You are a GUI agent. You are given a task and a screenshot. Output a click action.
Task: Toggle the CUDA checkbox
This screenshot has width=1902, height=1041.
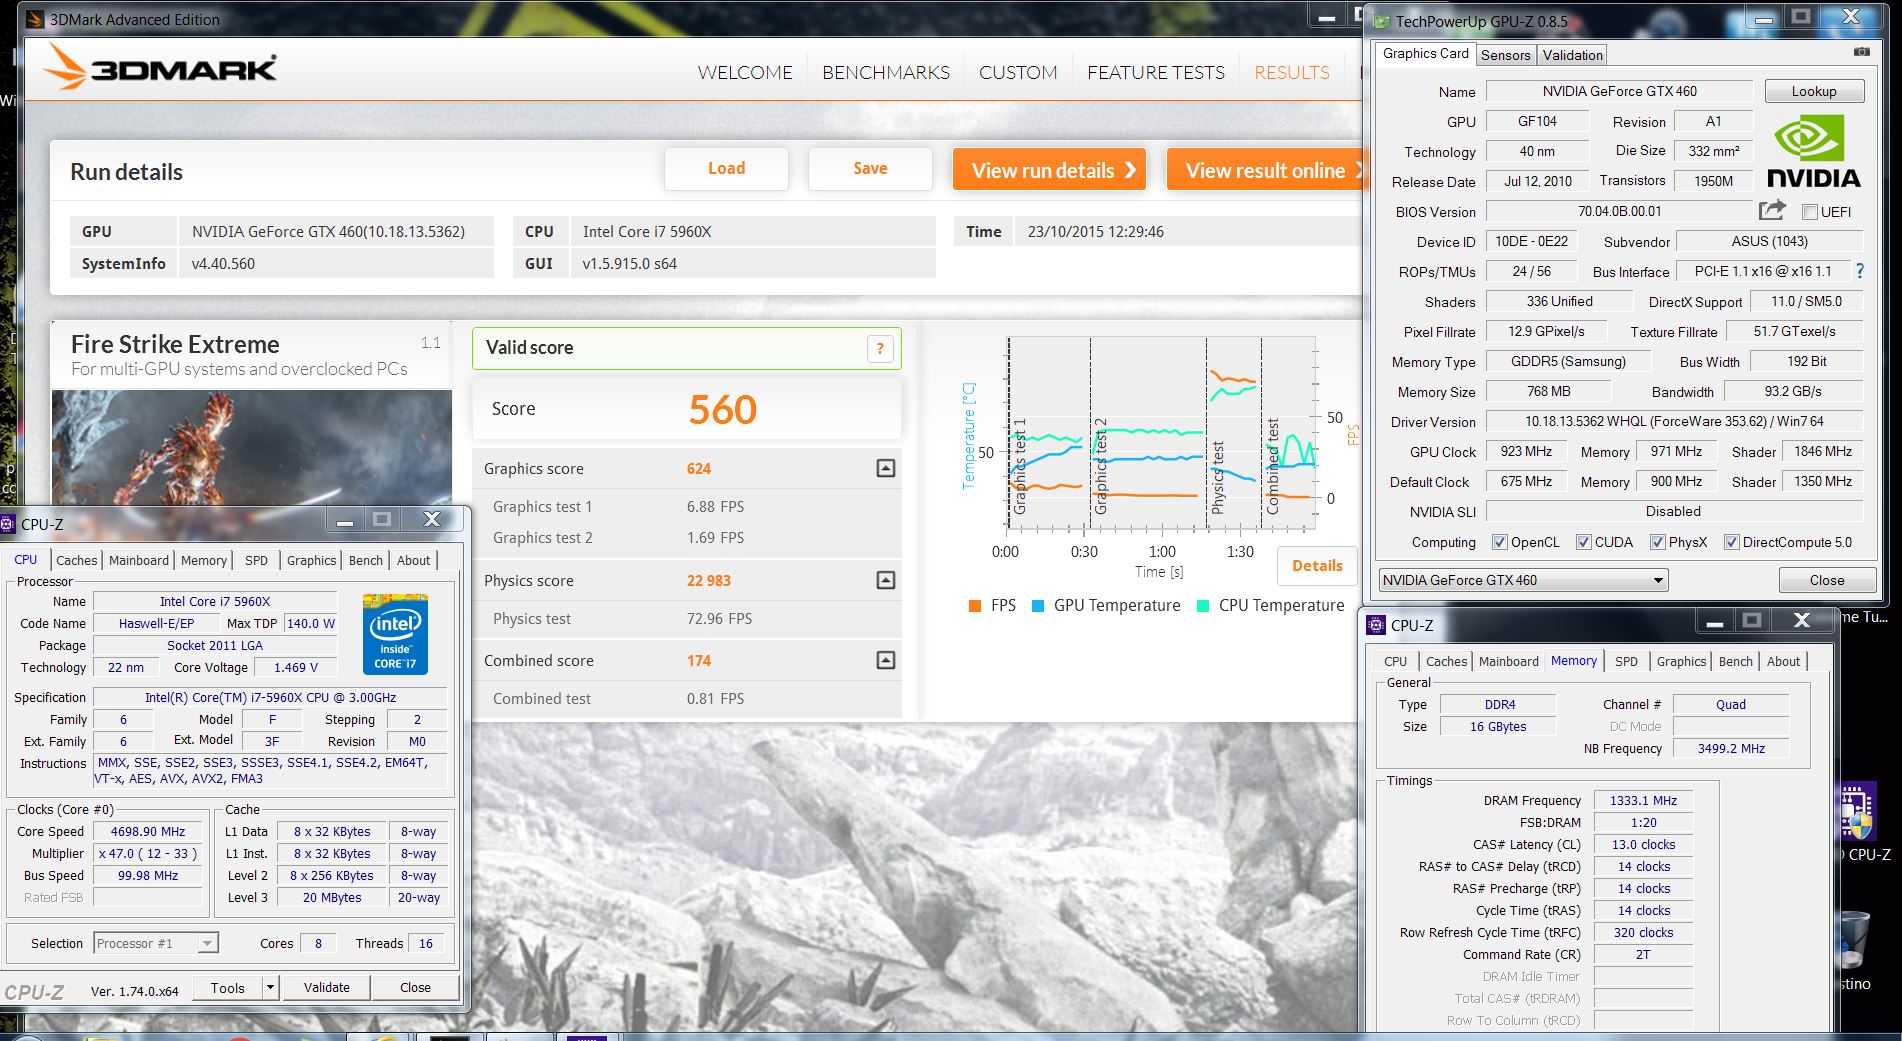point(1583,542)
